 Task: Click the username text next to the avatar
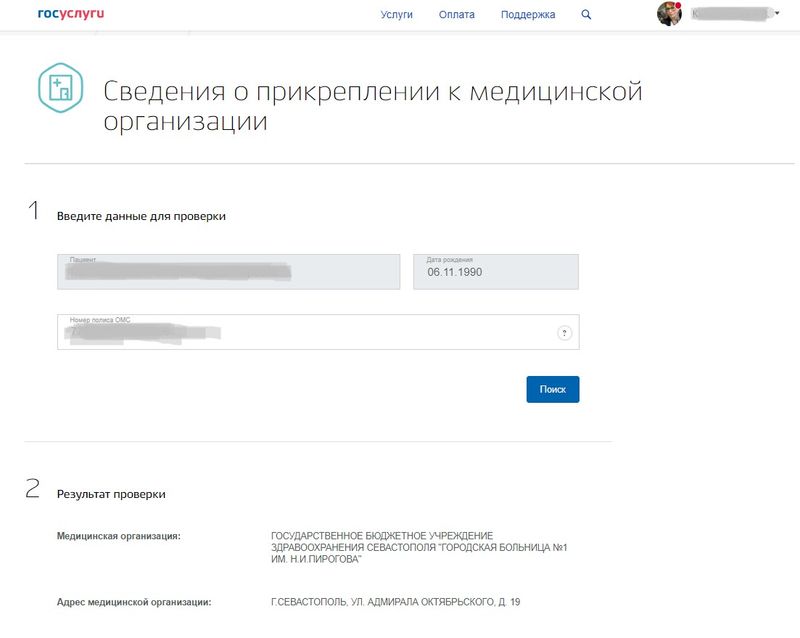pos(728,13)
